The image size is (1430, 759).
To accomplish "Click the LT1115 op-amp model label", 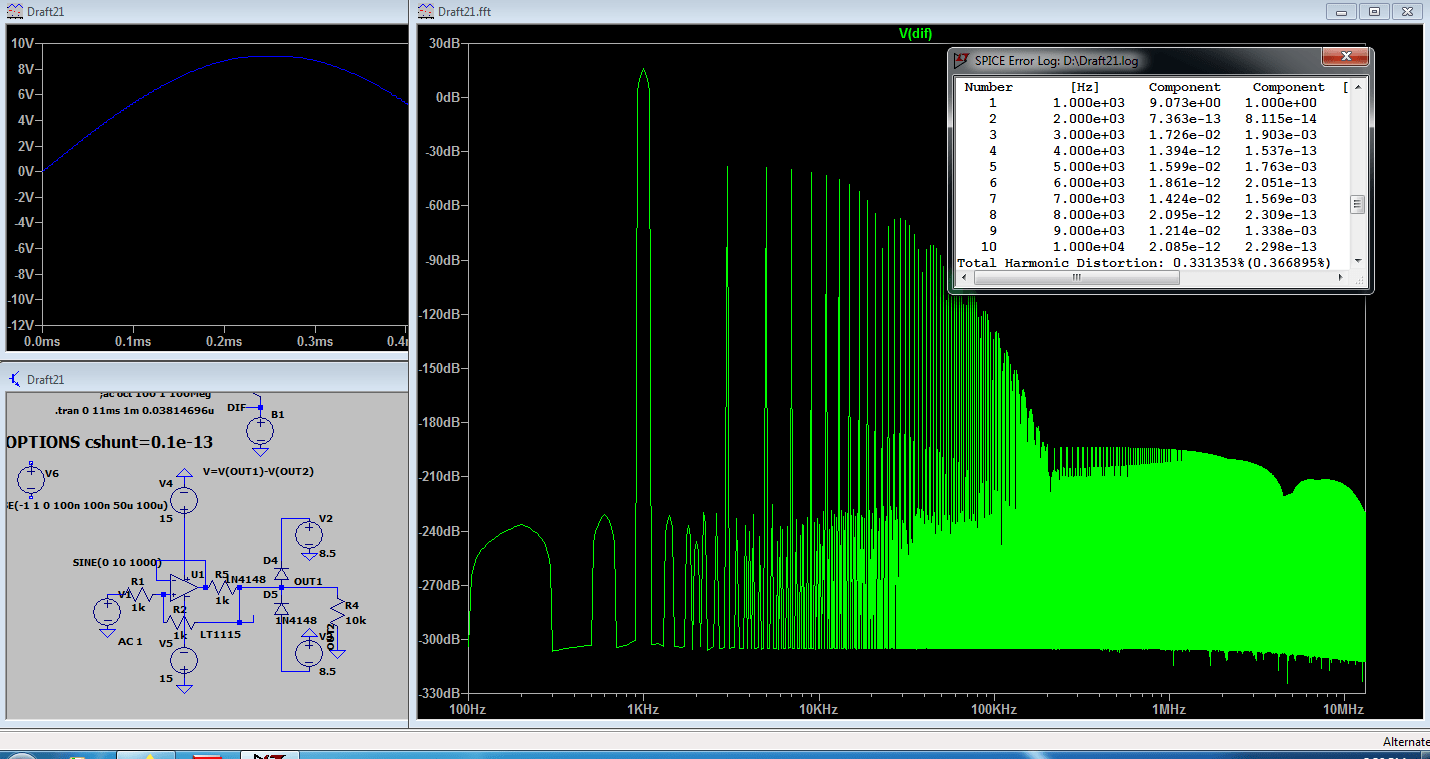I will point(220,634).
